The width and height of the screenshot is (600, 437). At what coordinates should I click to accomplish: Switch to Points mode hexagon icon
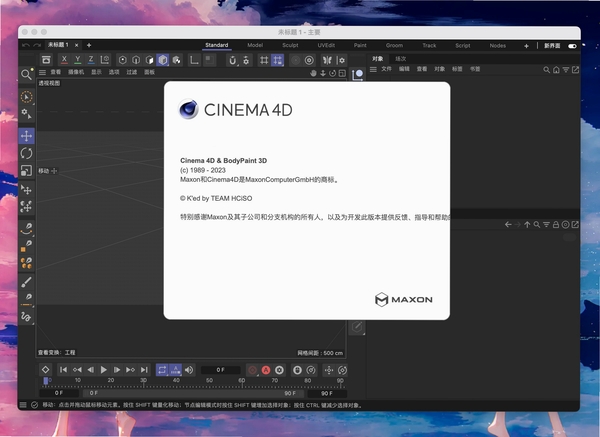point(122,60)
